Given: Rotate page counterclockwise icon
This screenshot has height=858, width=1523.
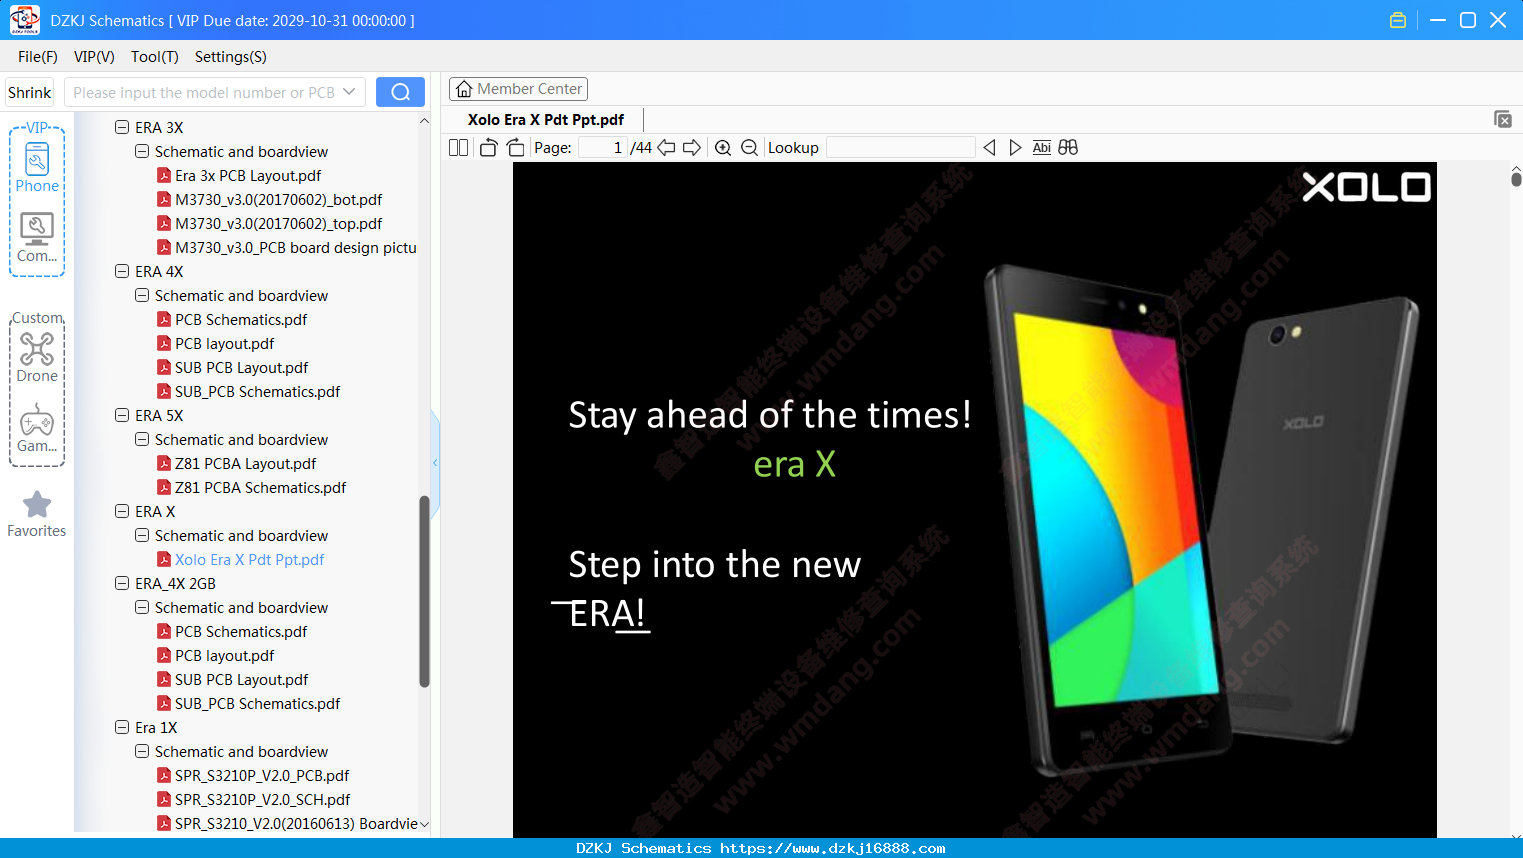Looking at the screenshot, I should click(488, 148).
